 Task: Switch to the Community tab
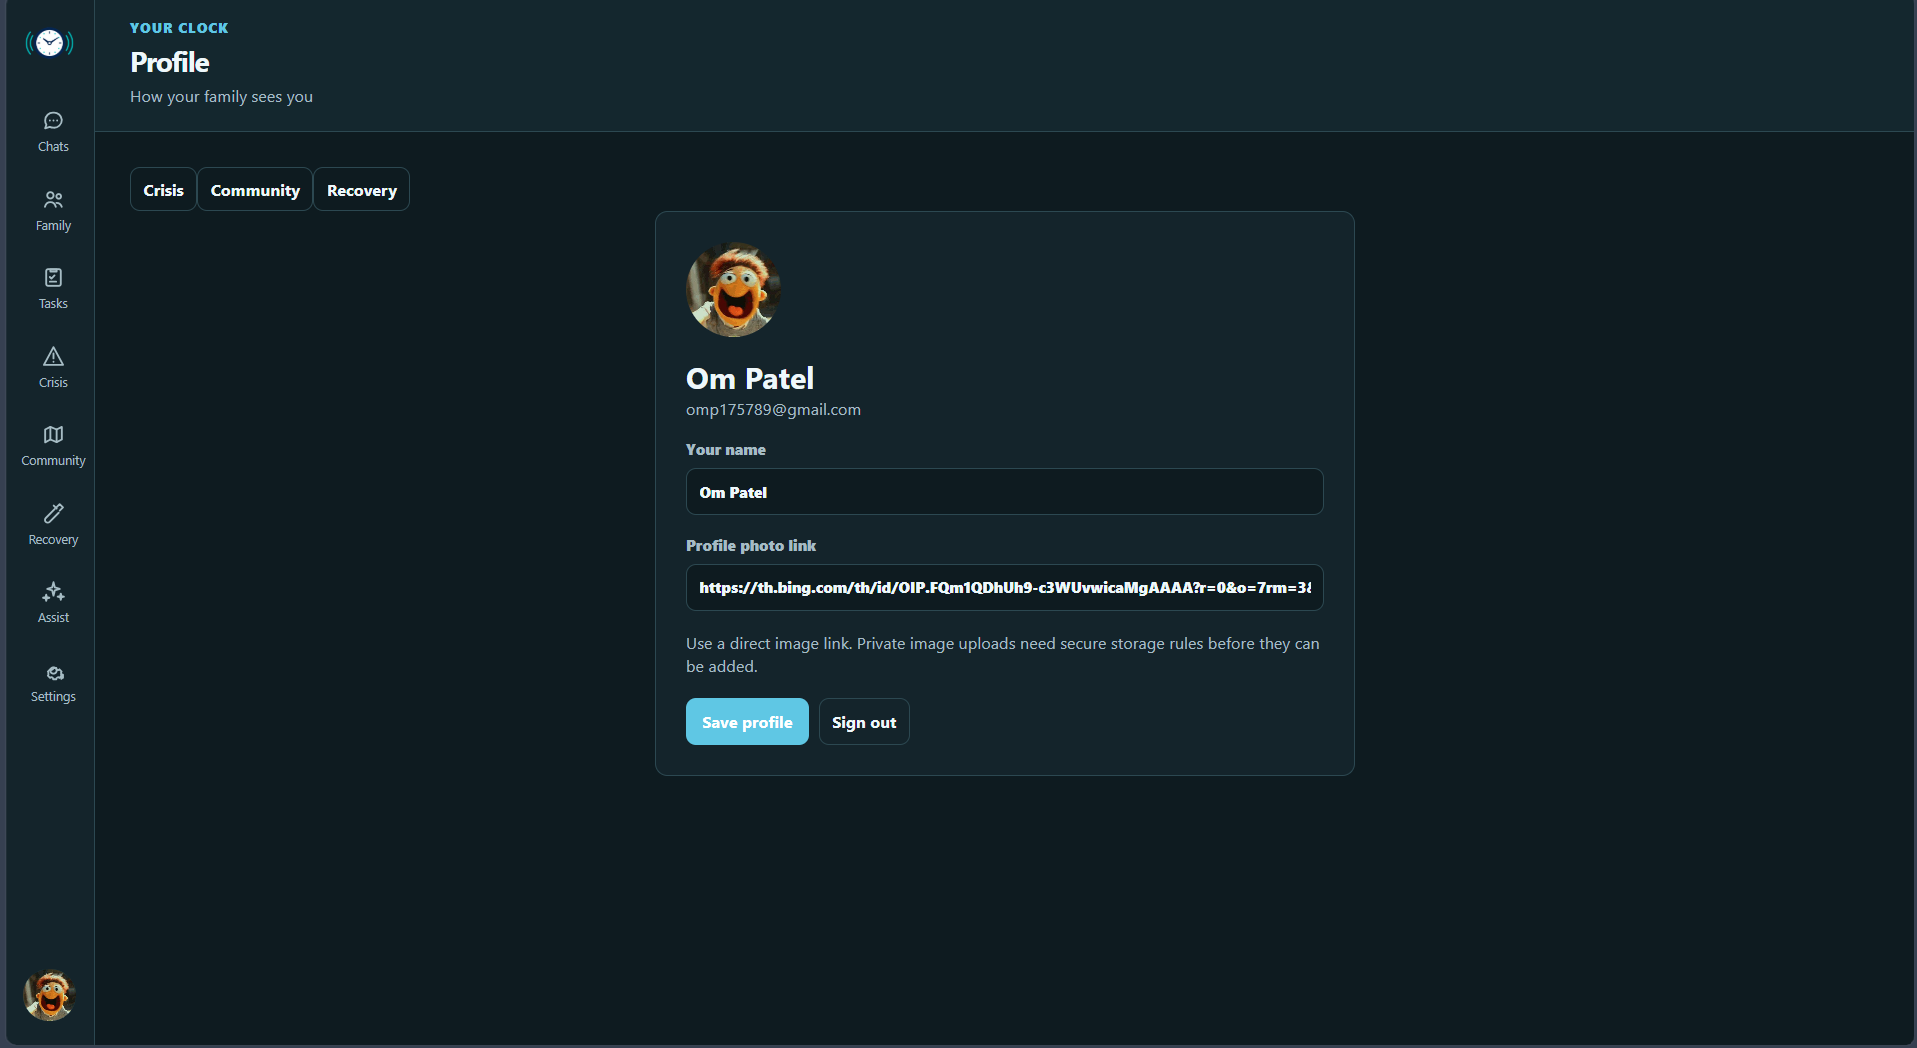(255, 190)
